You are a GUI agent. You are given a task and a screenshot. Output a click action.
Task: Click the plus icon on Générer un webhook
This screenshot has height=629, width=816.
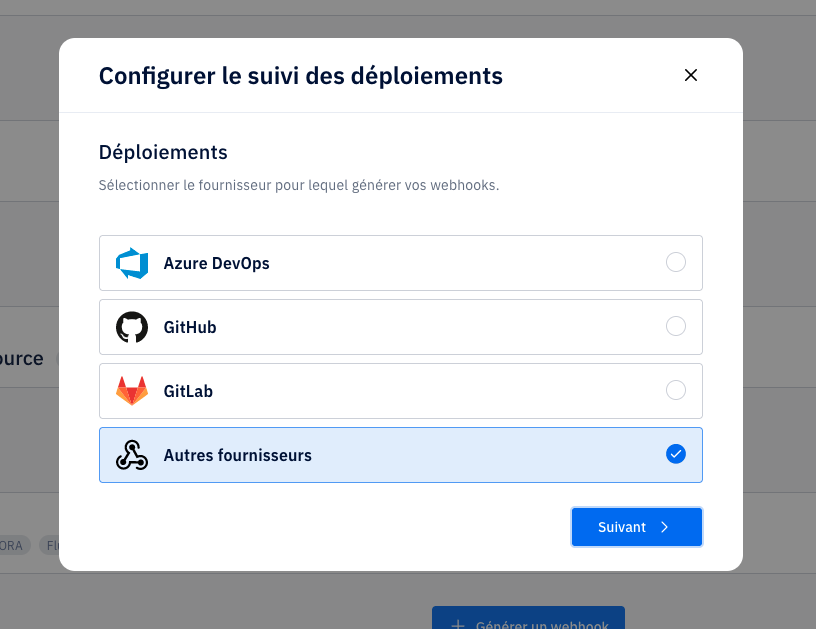[457, 624]
